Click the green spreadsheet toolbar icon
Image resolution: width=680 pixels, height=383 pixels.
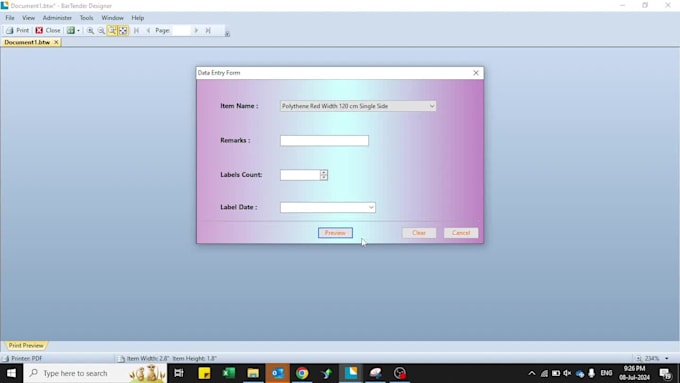(70, 30)
